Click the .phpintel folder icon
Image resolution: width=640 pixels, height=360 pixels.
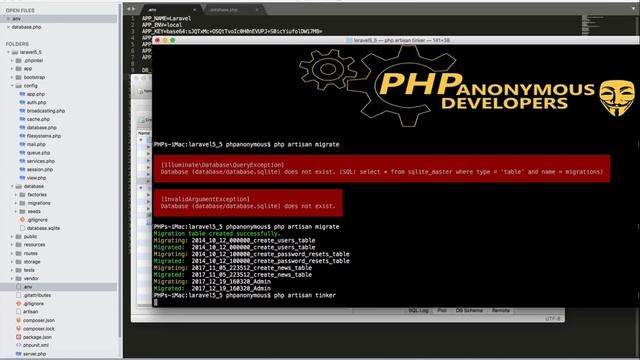[18, 60]
